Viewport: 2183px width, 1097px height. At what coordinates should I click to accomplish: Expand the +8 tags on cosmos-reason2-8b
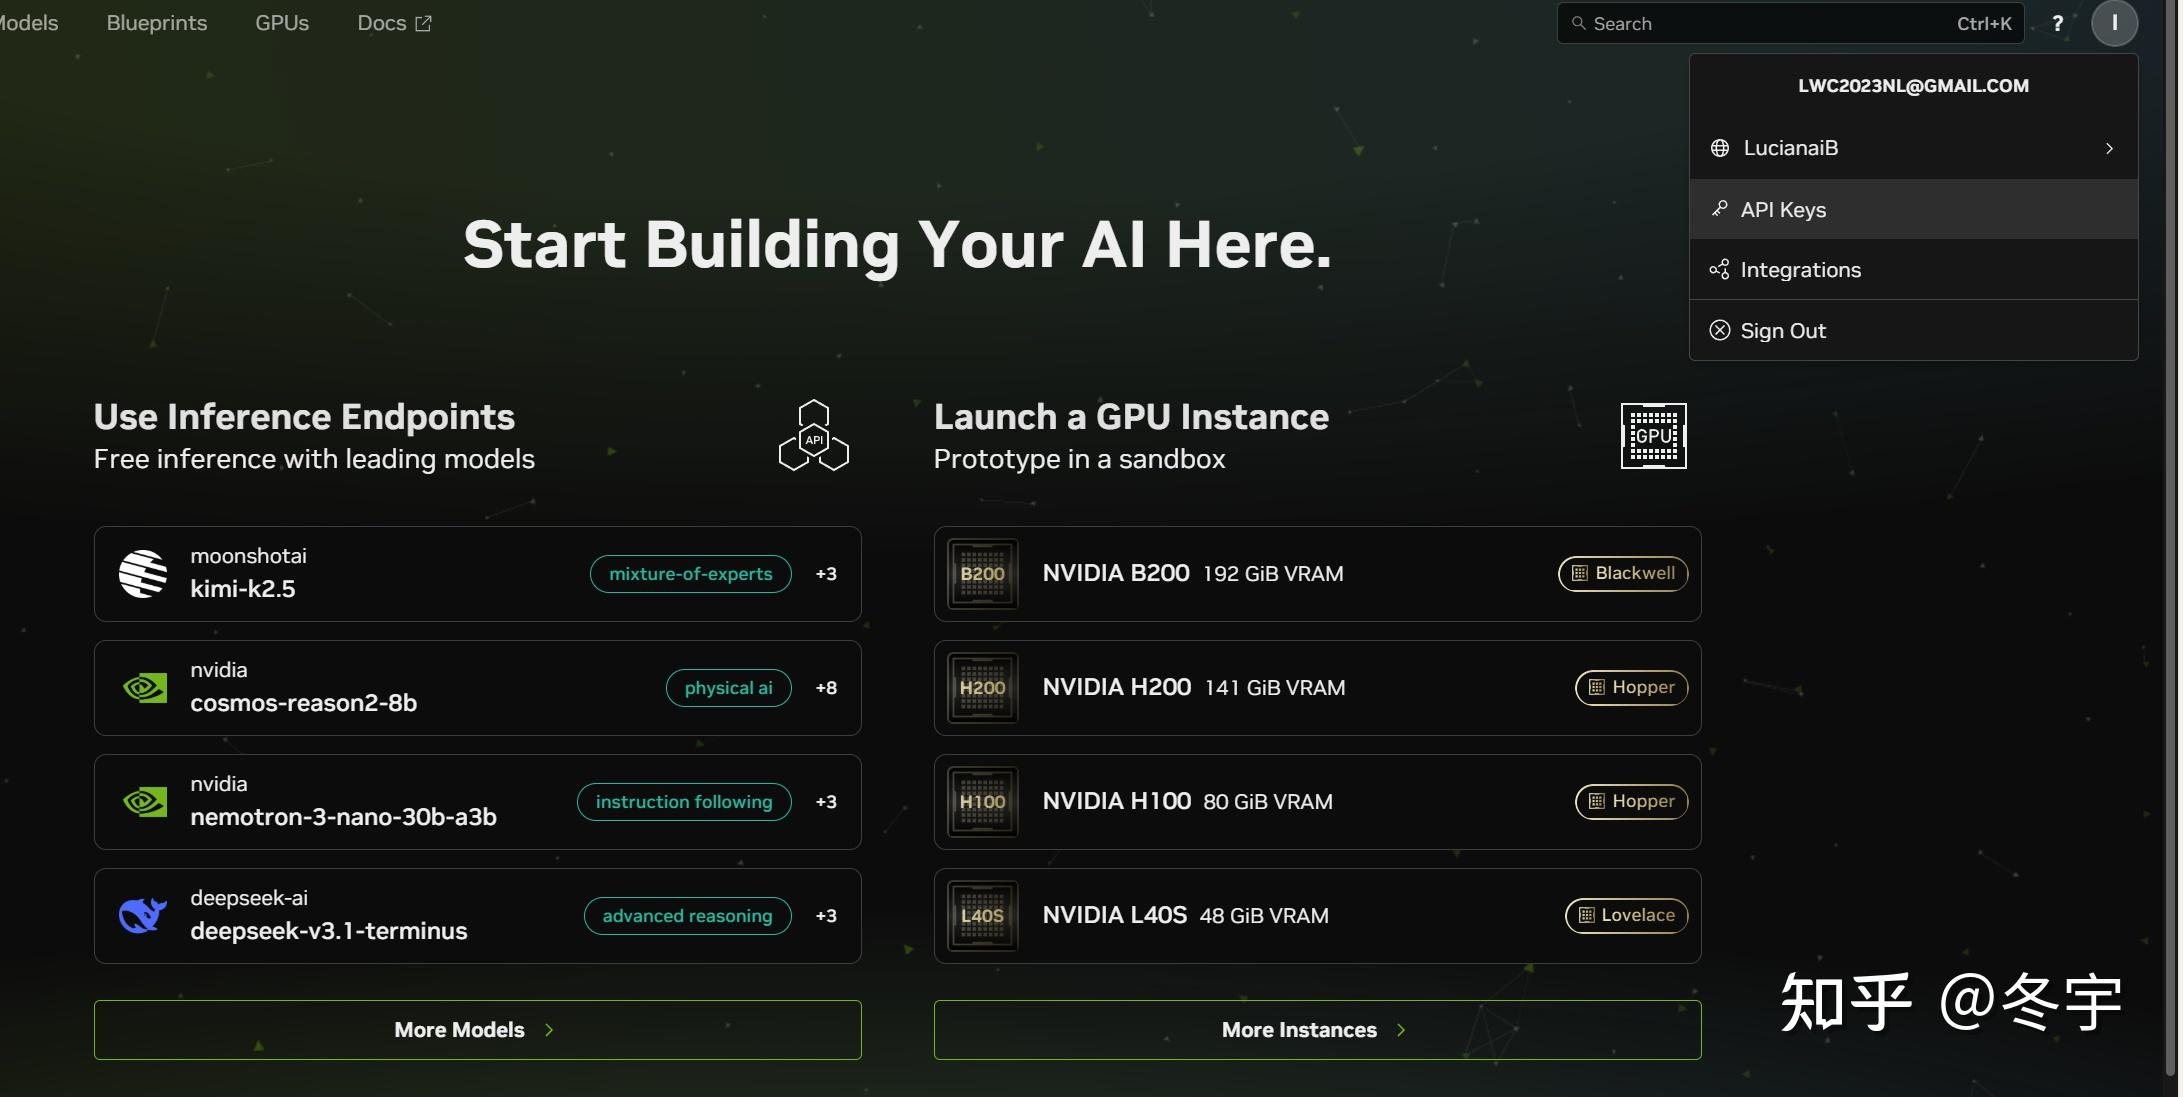pyautogui.click(x=826, y=688)
